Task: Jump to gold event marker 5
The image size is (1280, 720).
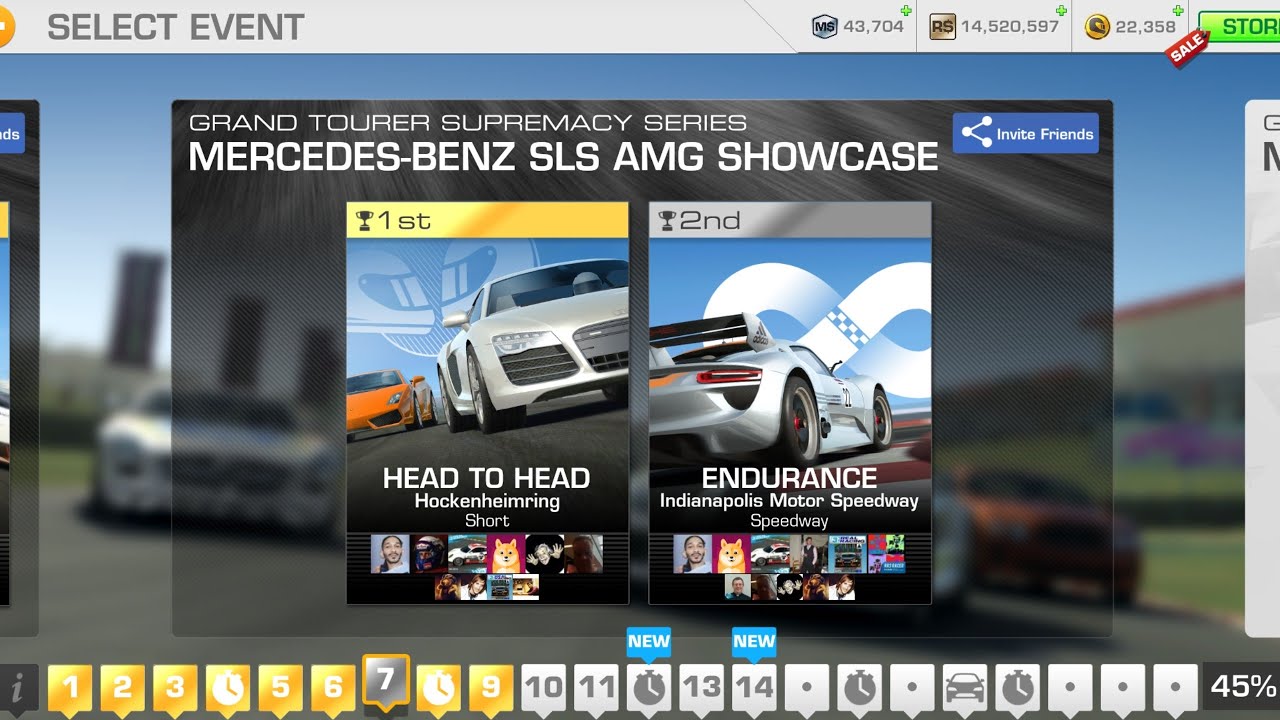Action: coord(280,688)
